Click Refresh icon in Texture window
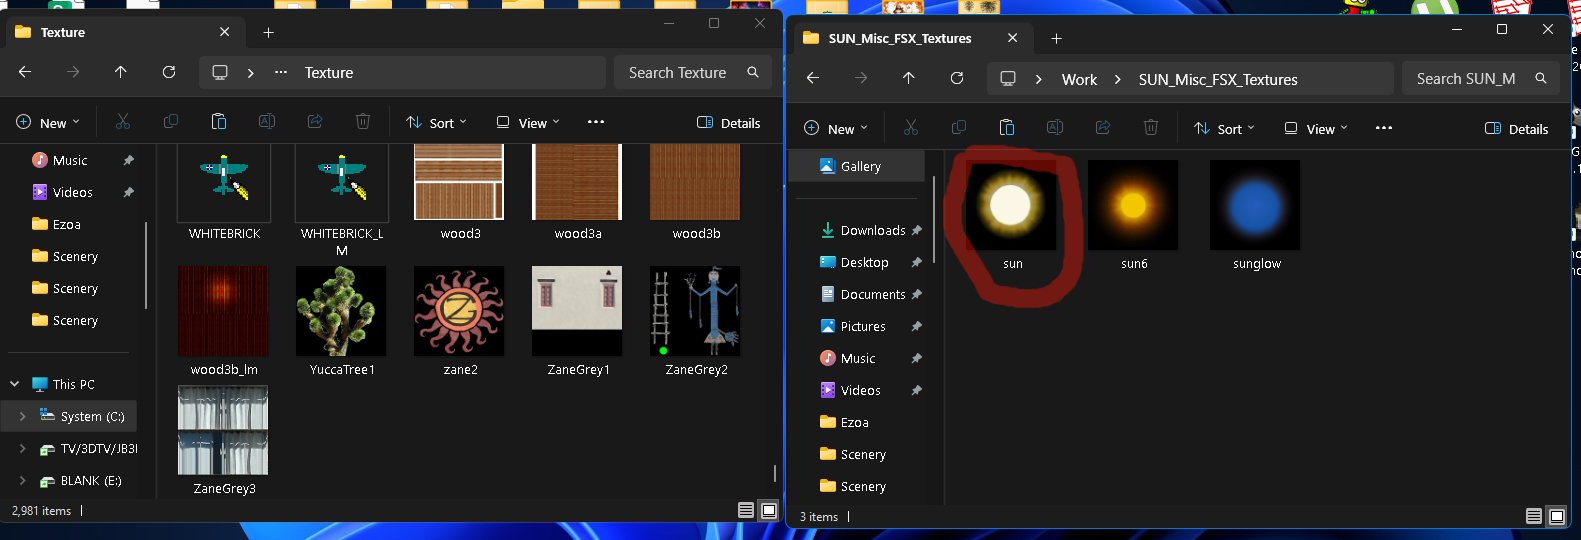 tap(169, 72)
